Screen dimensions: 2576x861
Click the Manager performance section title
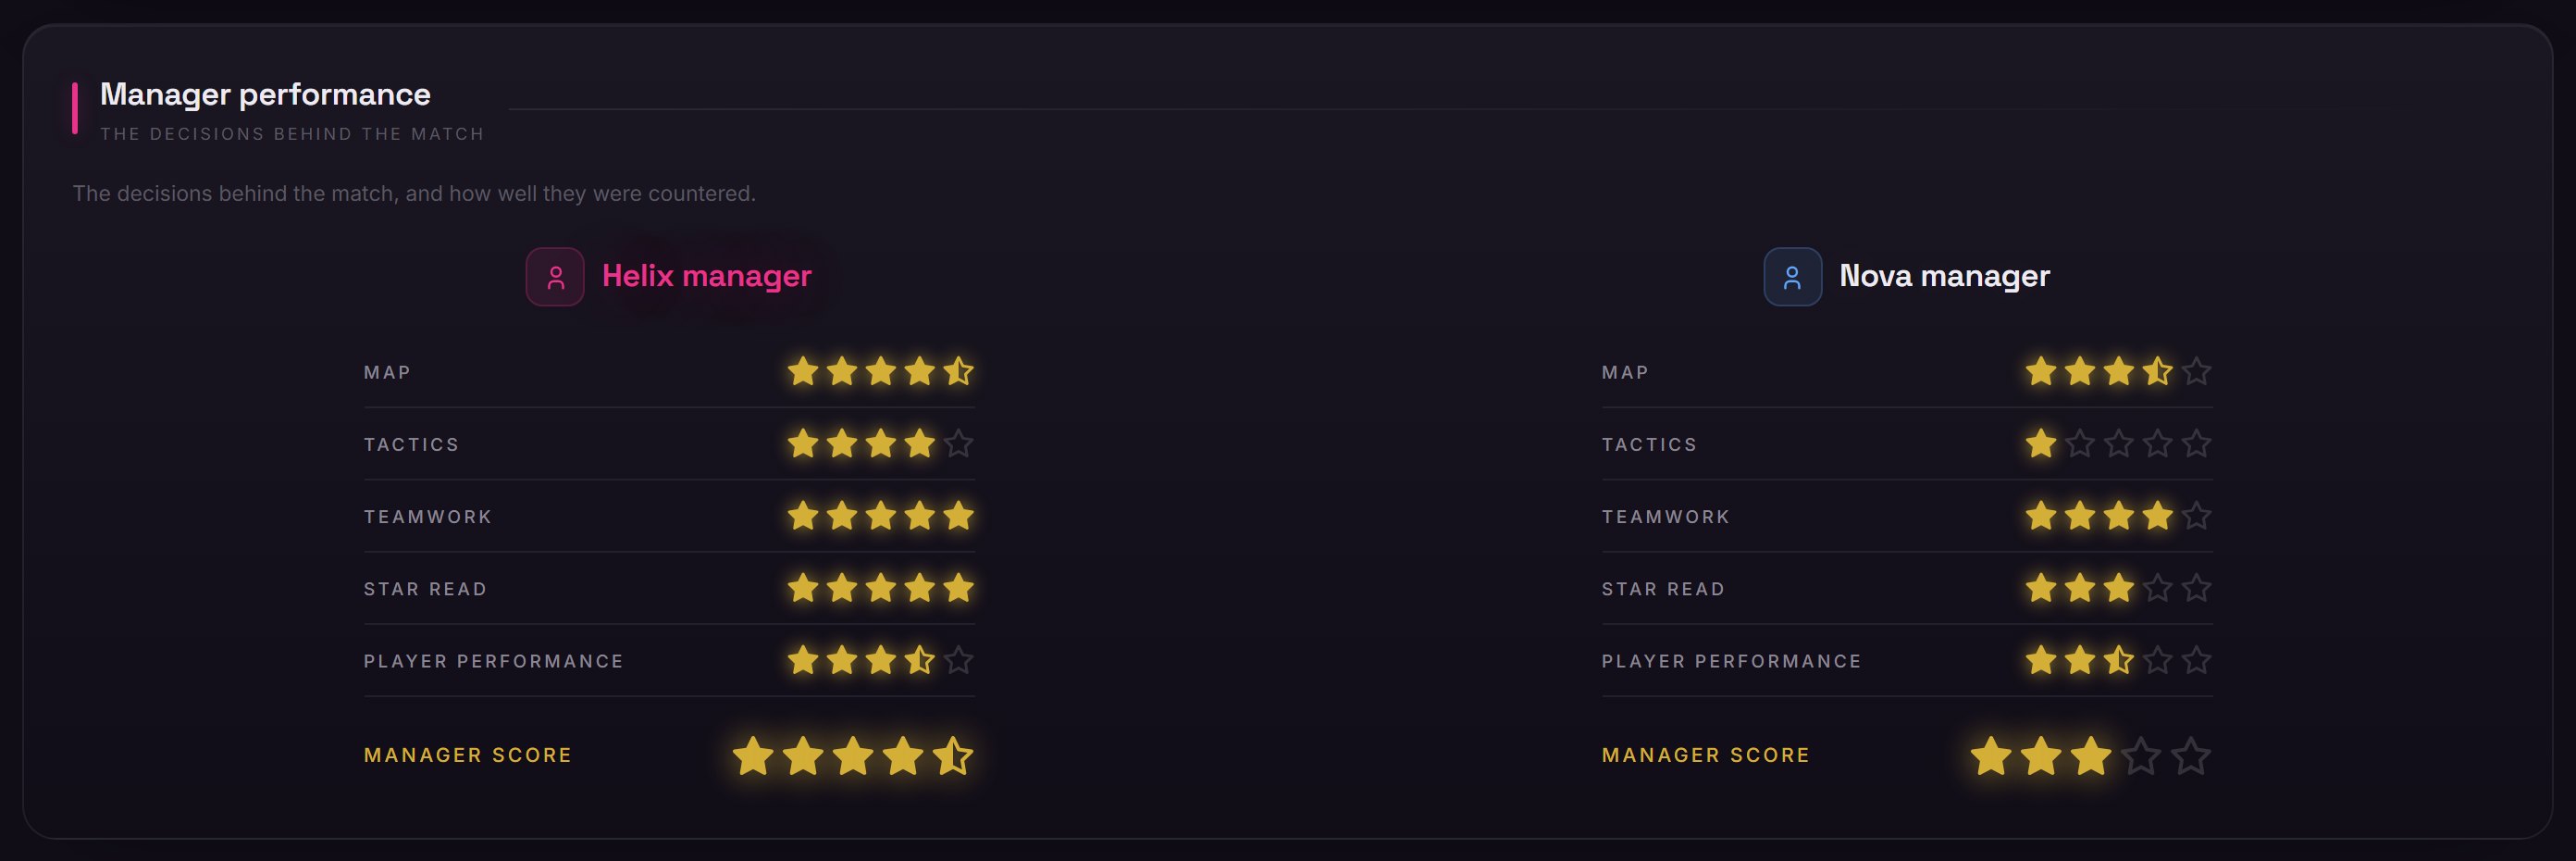point(265,94)
